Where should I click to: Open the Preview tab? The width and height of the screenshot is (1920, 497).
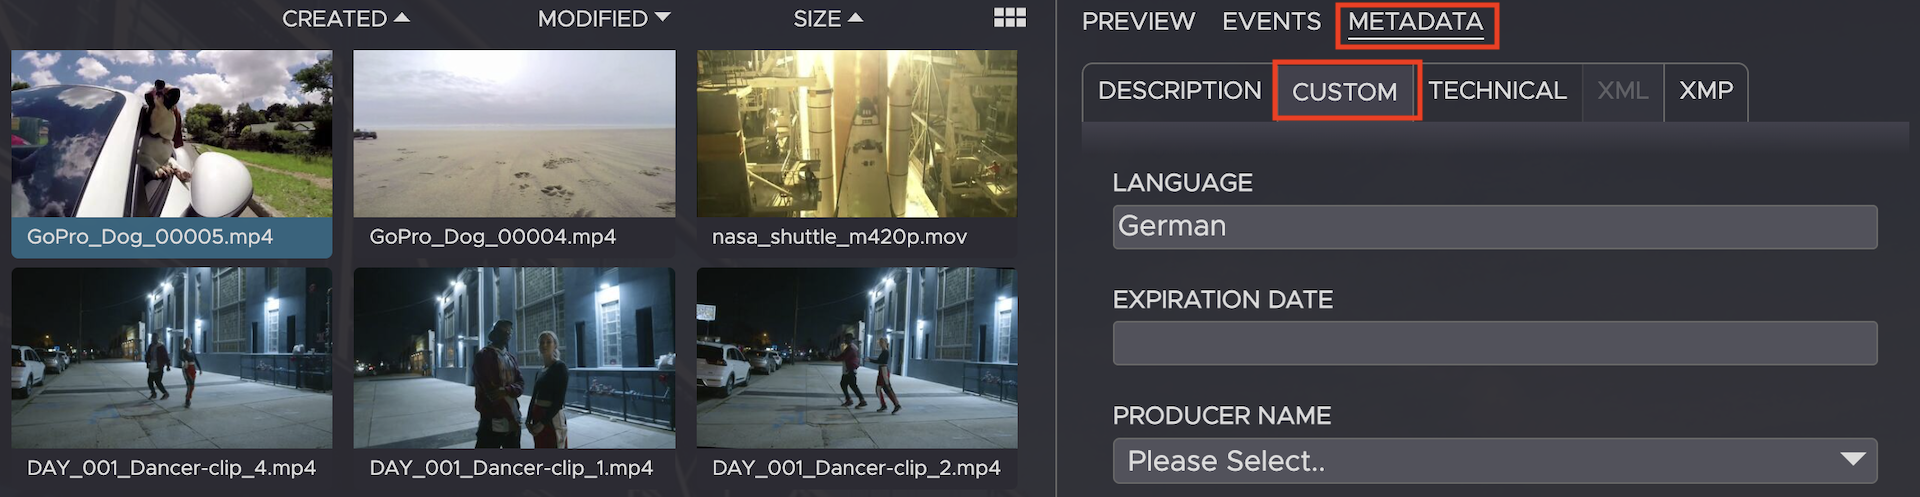tap(1138, 22)
